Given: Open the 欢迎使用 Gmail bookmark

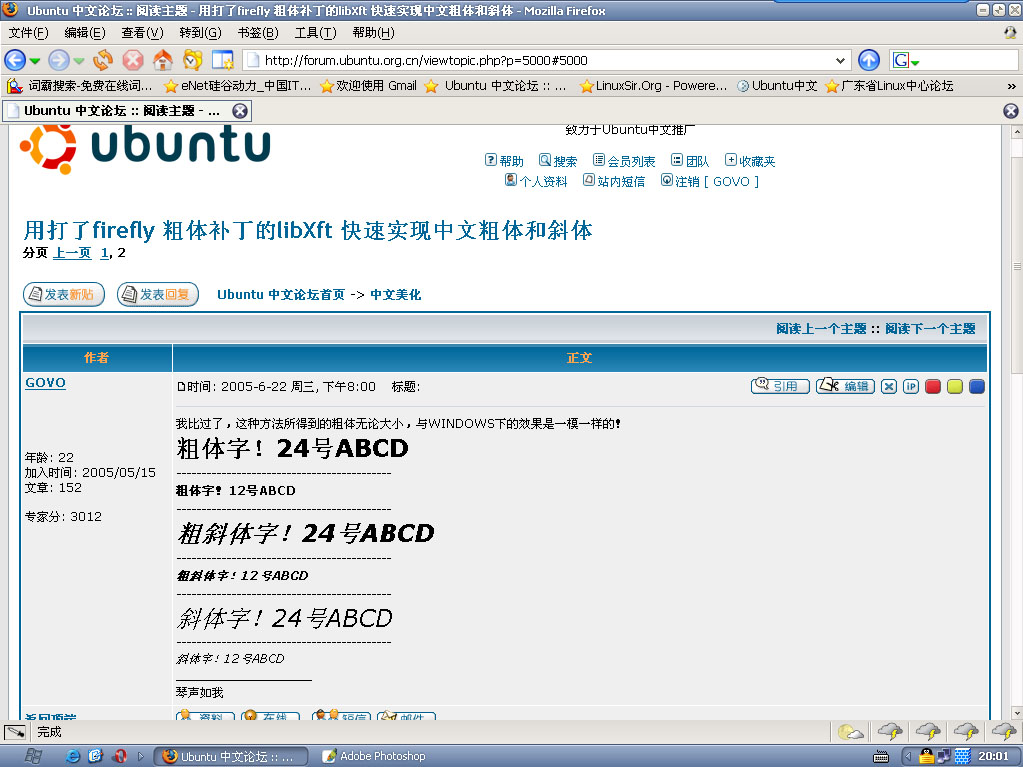Looking at the screenshot, I should tap(369, 85).
